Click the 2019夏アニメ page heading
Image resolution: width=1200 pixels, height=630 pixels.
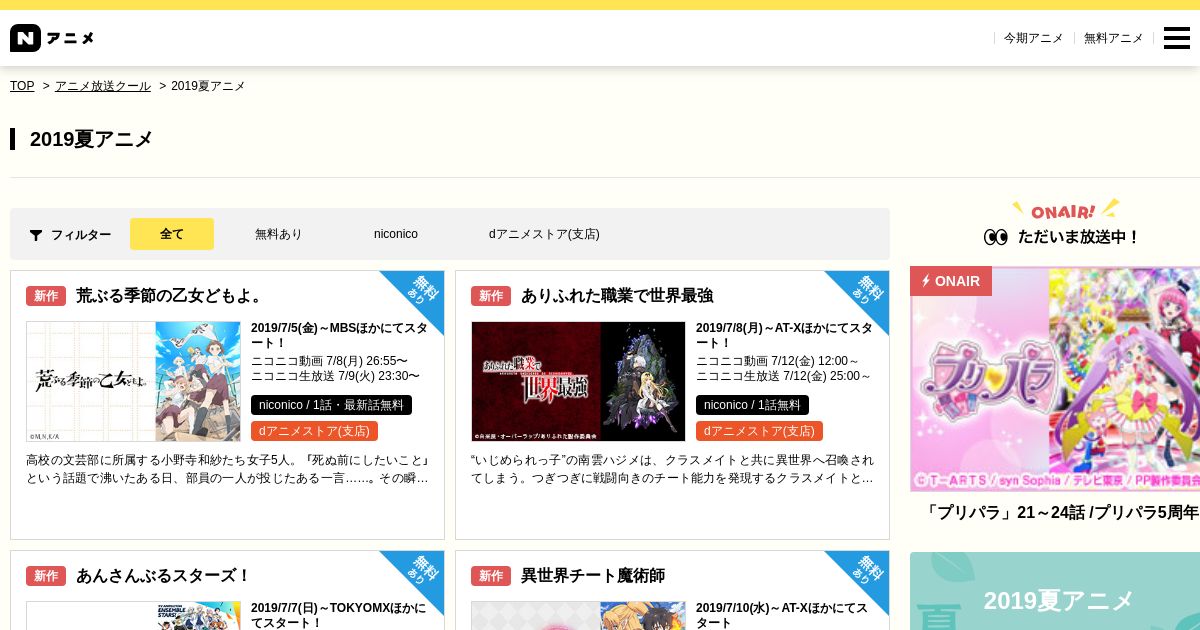(91, 139)
